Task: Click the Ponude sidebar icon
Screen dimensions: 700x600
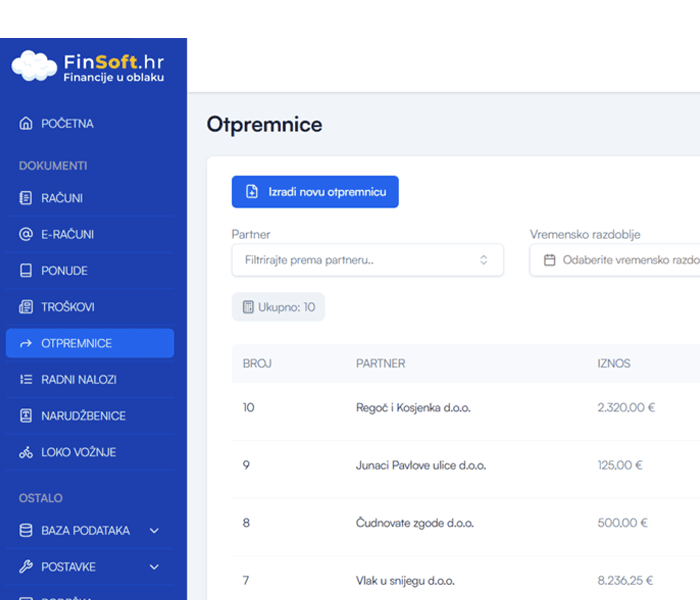Action: click(x=26, y=271)
